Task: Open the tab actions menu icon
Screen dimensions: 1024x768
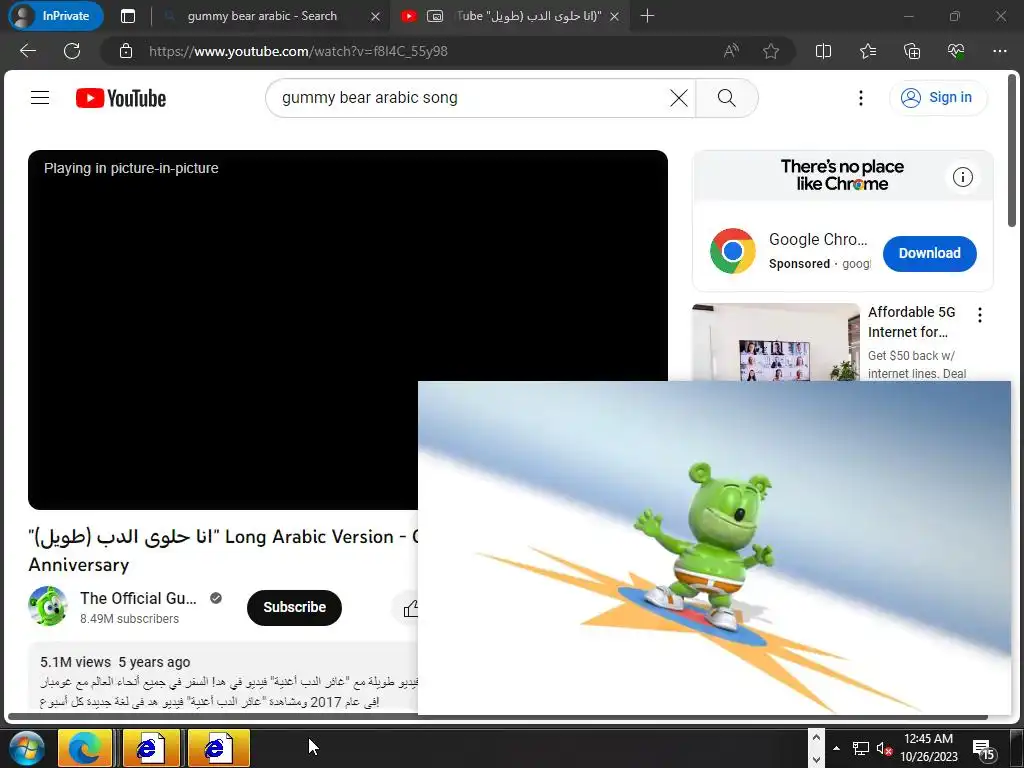Action: coord(128,16)
